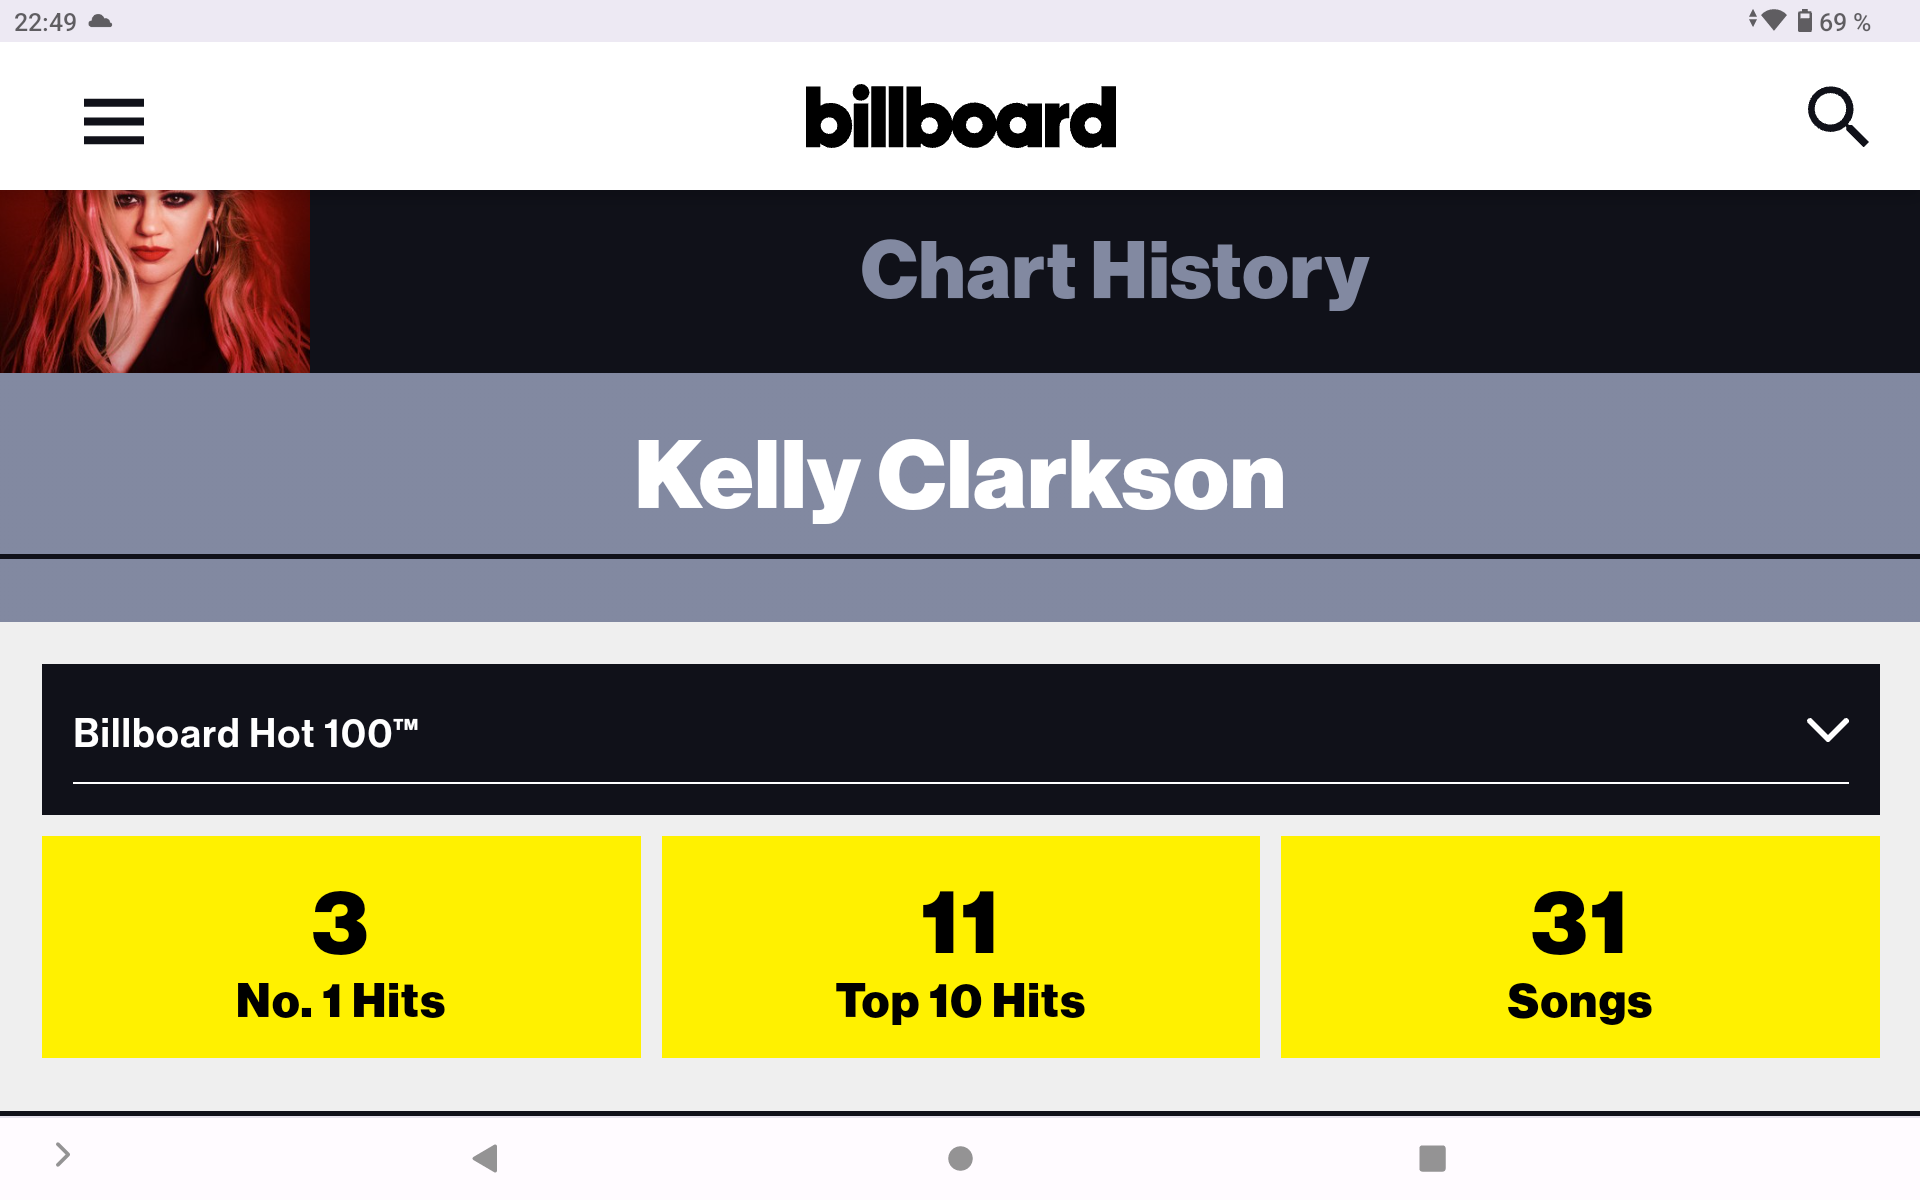View the 11 Top 10 Hits tile

pyautogui.click(x=960, y=946)
